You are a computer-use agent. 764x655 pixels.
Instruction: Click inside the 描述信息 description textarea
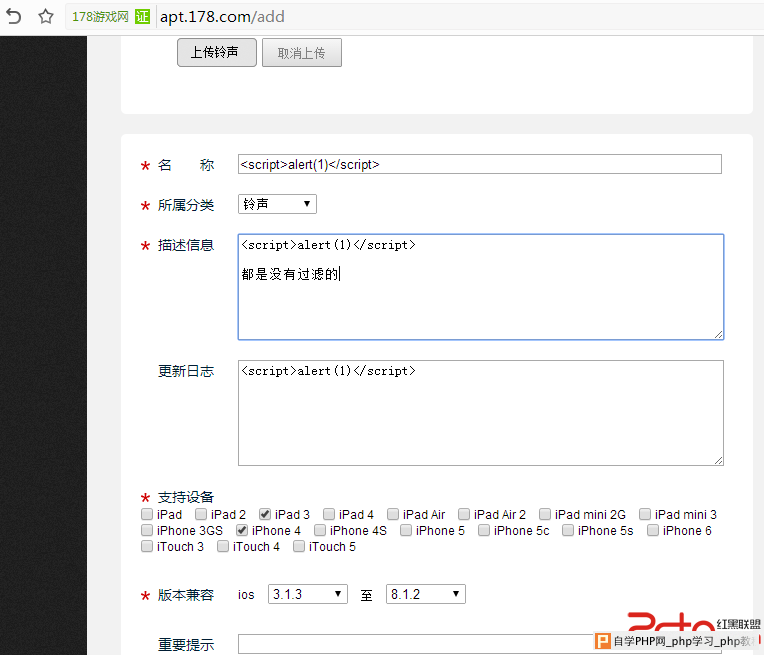[x=481, y=287]
